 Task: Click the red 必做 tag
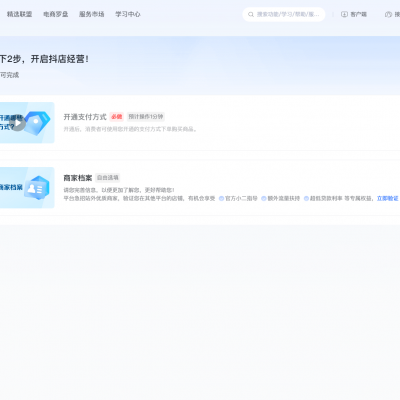(117, 117)
